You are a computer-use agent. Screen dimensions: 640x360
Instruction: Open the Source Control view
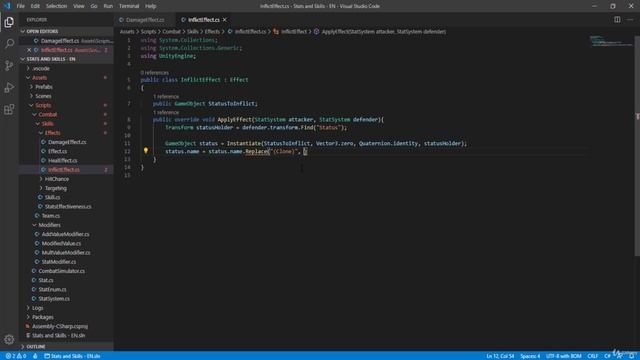pyautogui.click(x=9, y=66)
